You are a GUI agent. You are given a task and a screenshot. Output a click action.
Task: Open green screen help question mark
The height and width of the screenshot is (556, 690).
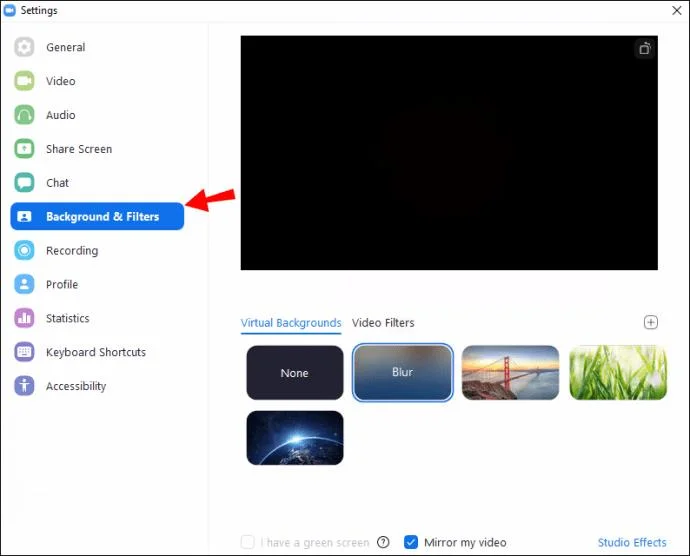(383, 542)
